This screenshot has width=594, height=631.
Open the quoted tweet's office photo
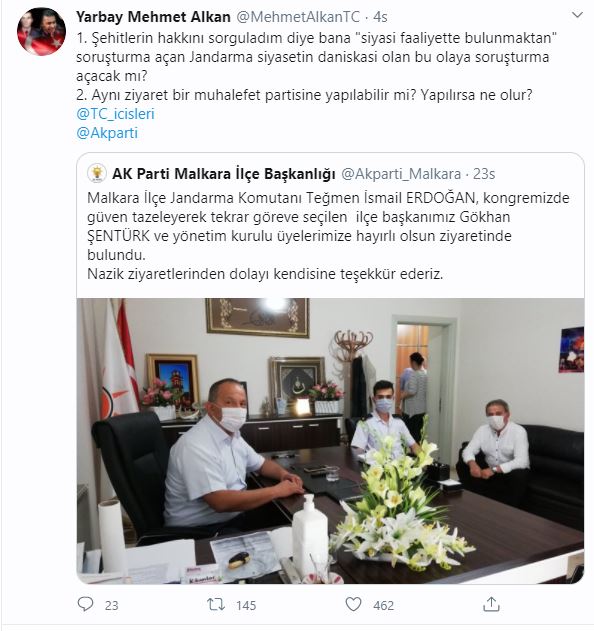pos(330,441)
